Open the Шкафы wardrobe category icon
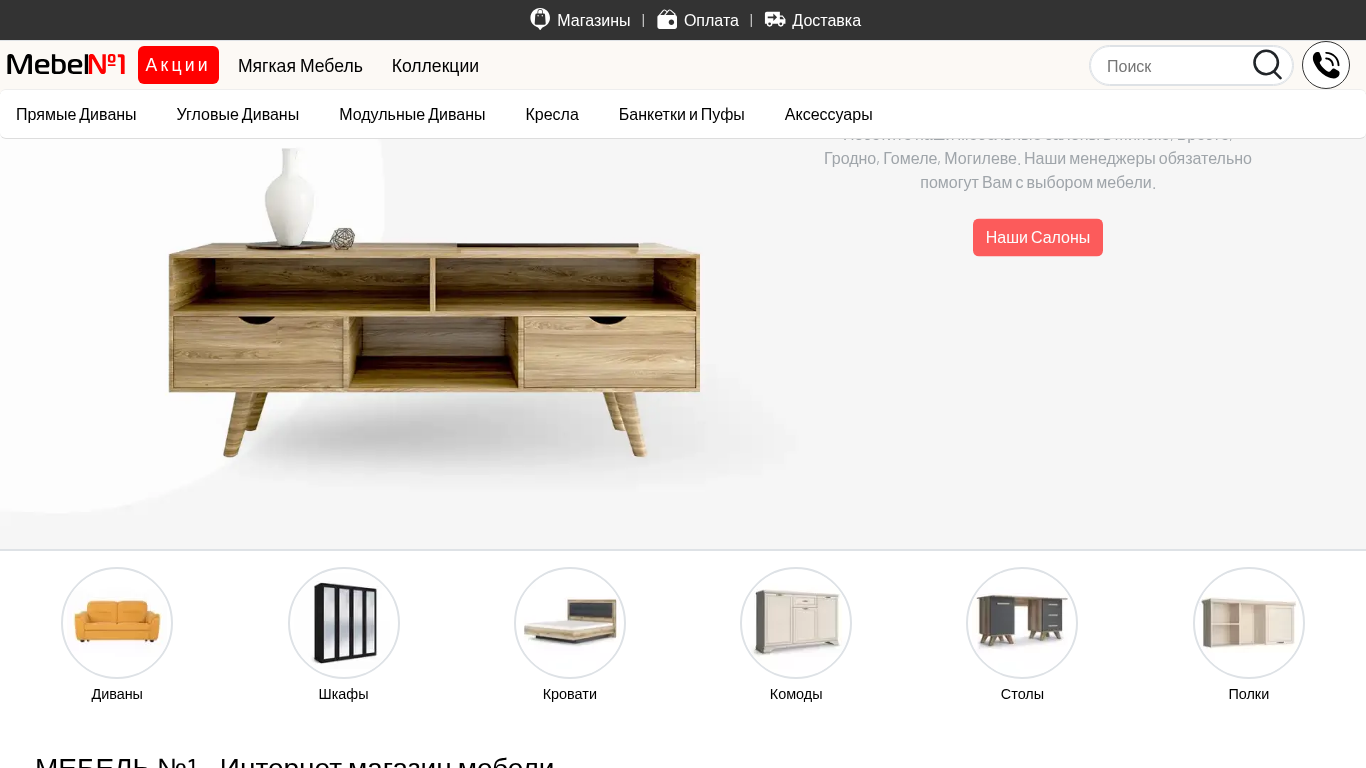 click(344, 623)
